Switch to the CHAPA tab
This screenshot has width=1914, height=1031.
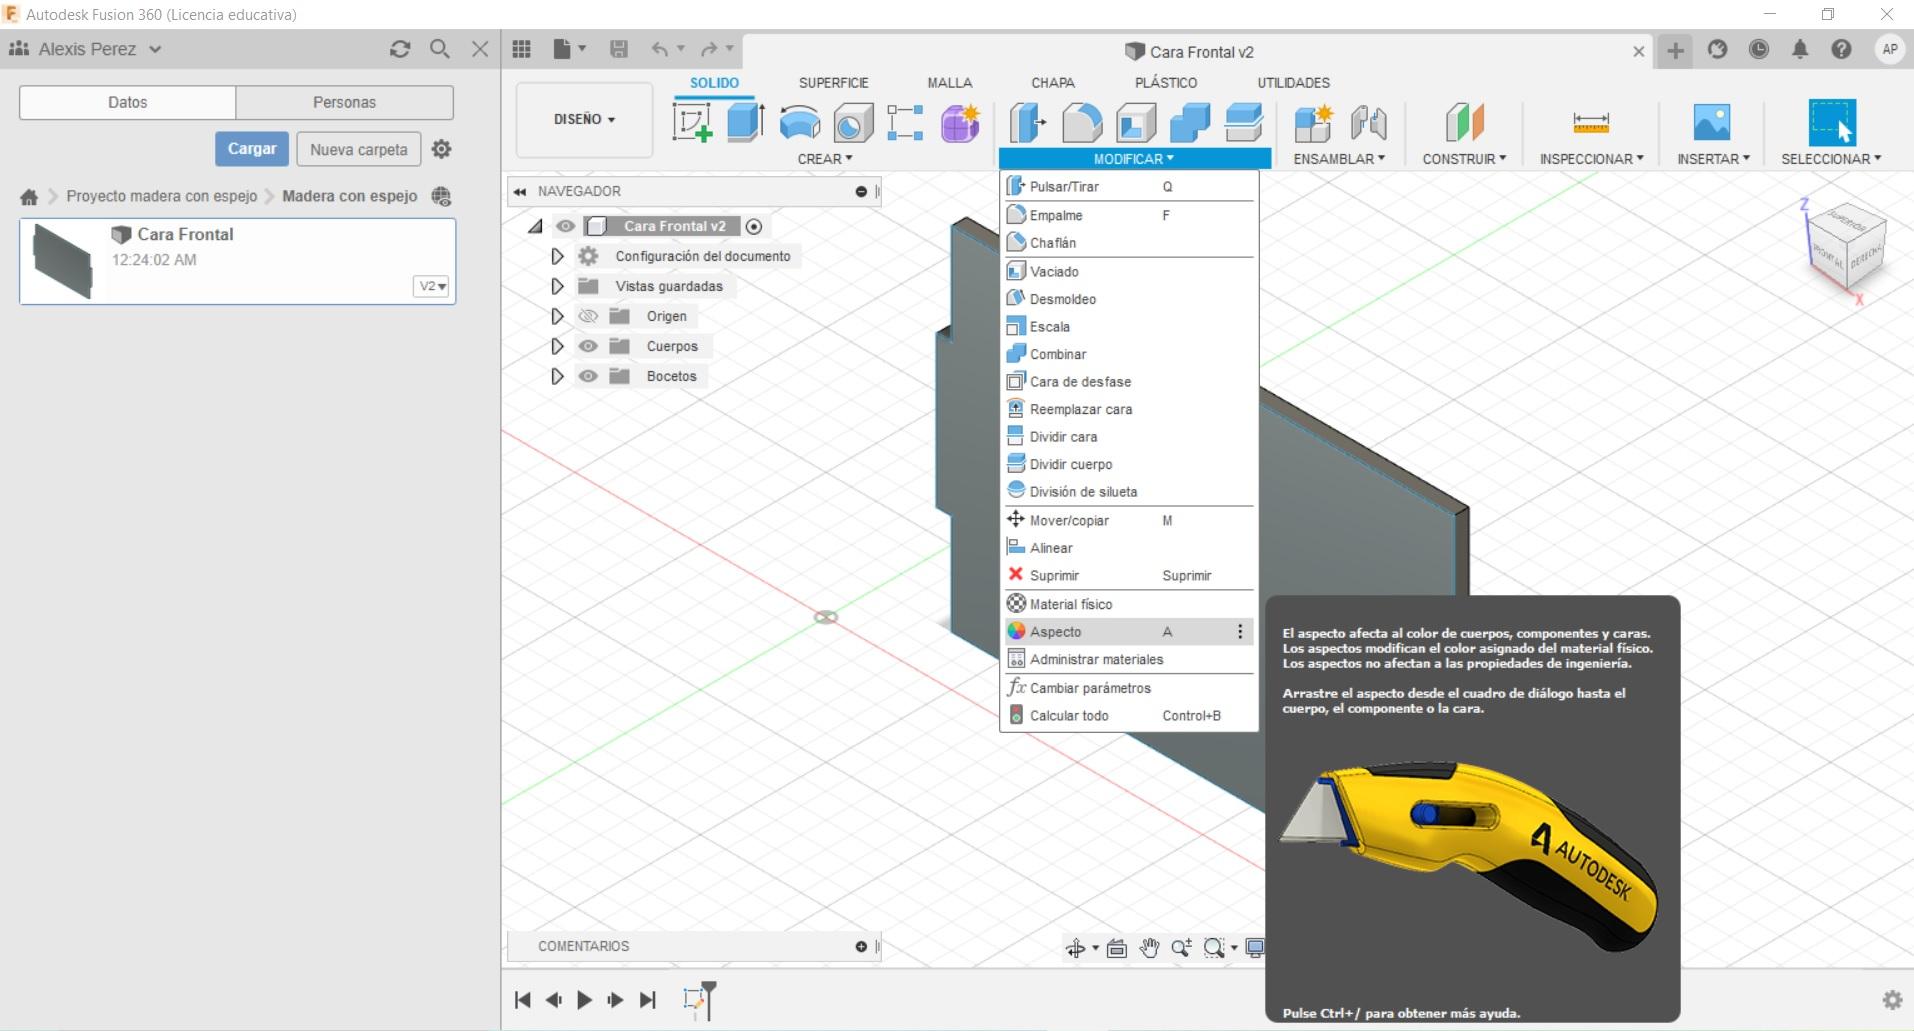1053,83
